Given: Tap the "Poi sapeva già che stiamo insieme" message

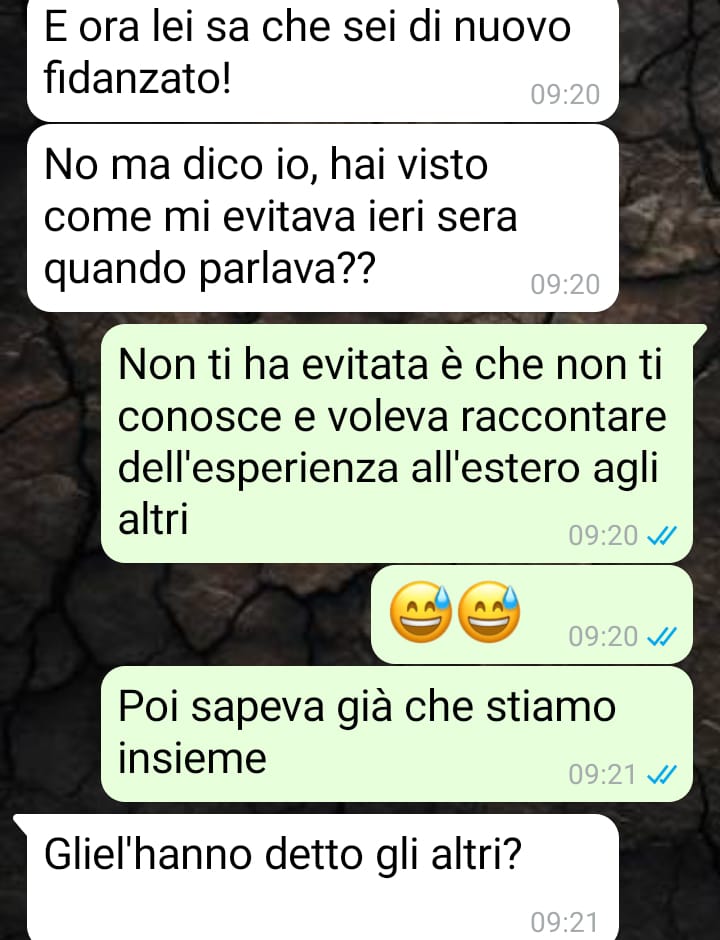Looking at the screenshot, I should 397,734.
